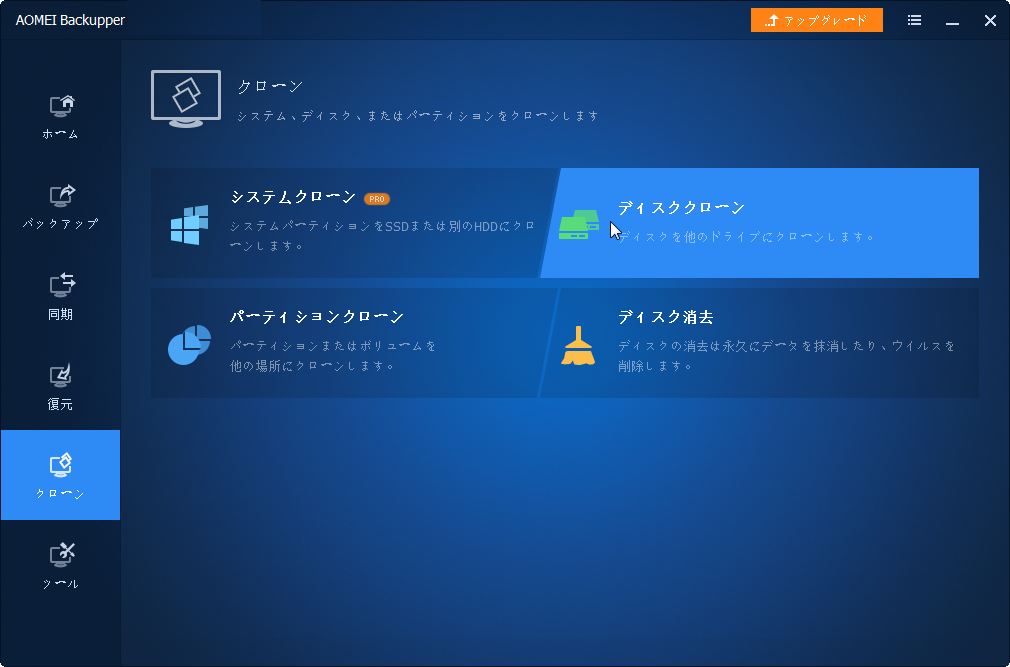Click the orange アップグレード button
Viewport: 1010px width, 667px height.
[x=817, y=20]
